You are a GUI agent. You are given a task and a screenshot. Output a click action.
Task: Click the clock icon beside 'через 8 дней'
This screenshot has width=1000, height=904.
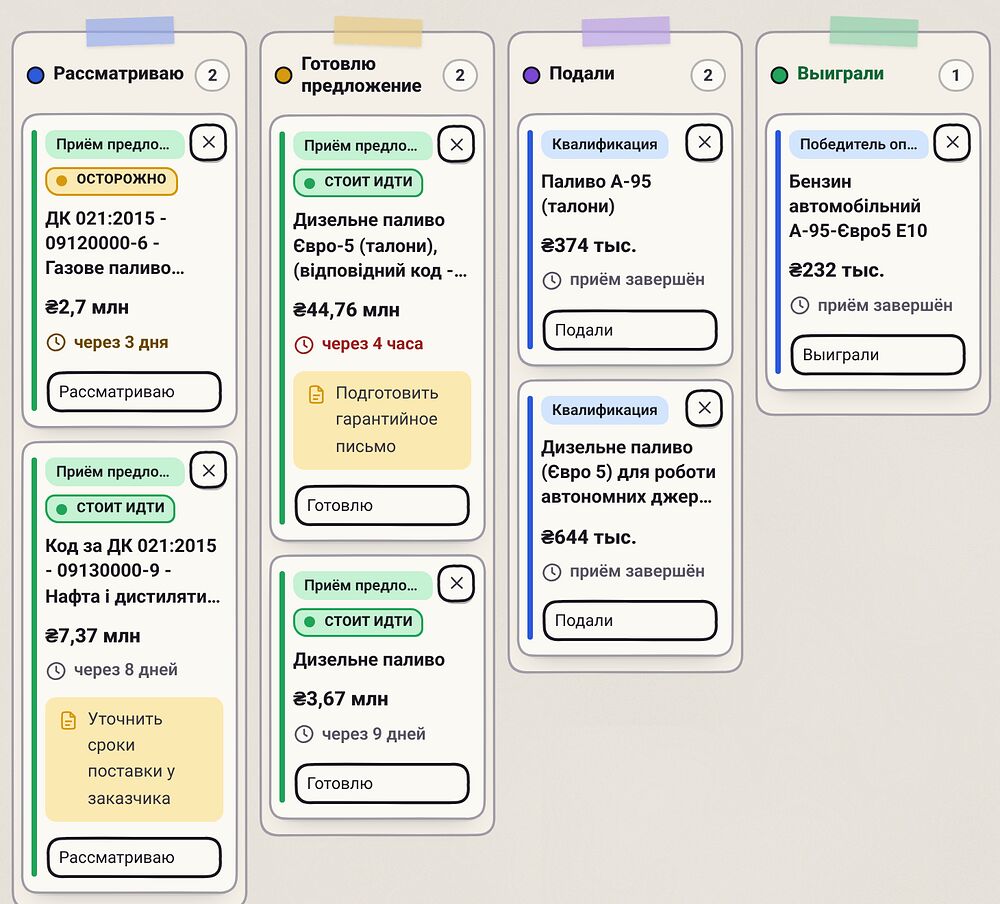[x=56, y=671]
